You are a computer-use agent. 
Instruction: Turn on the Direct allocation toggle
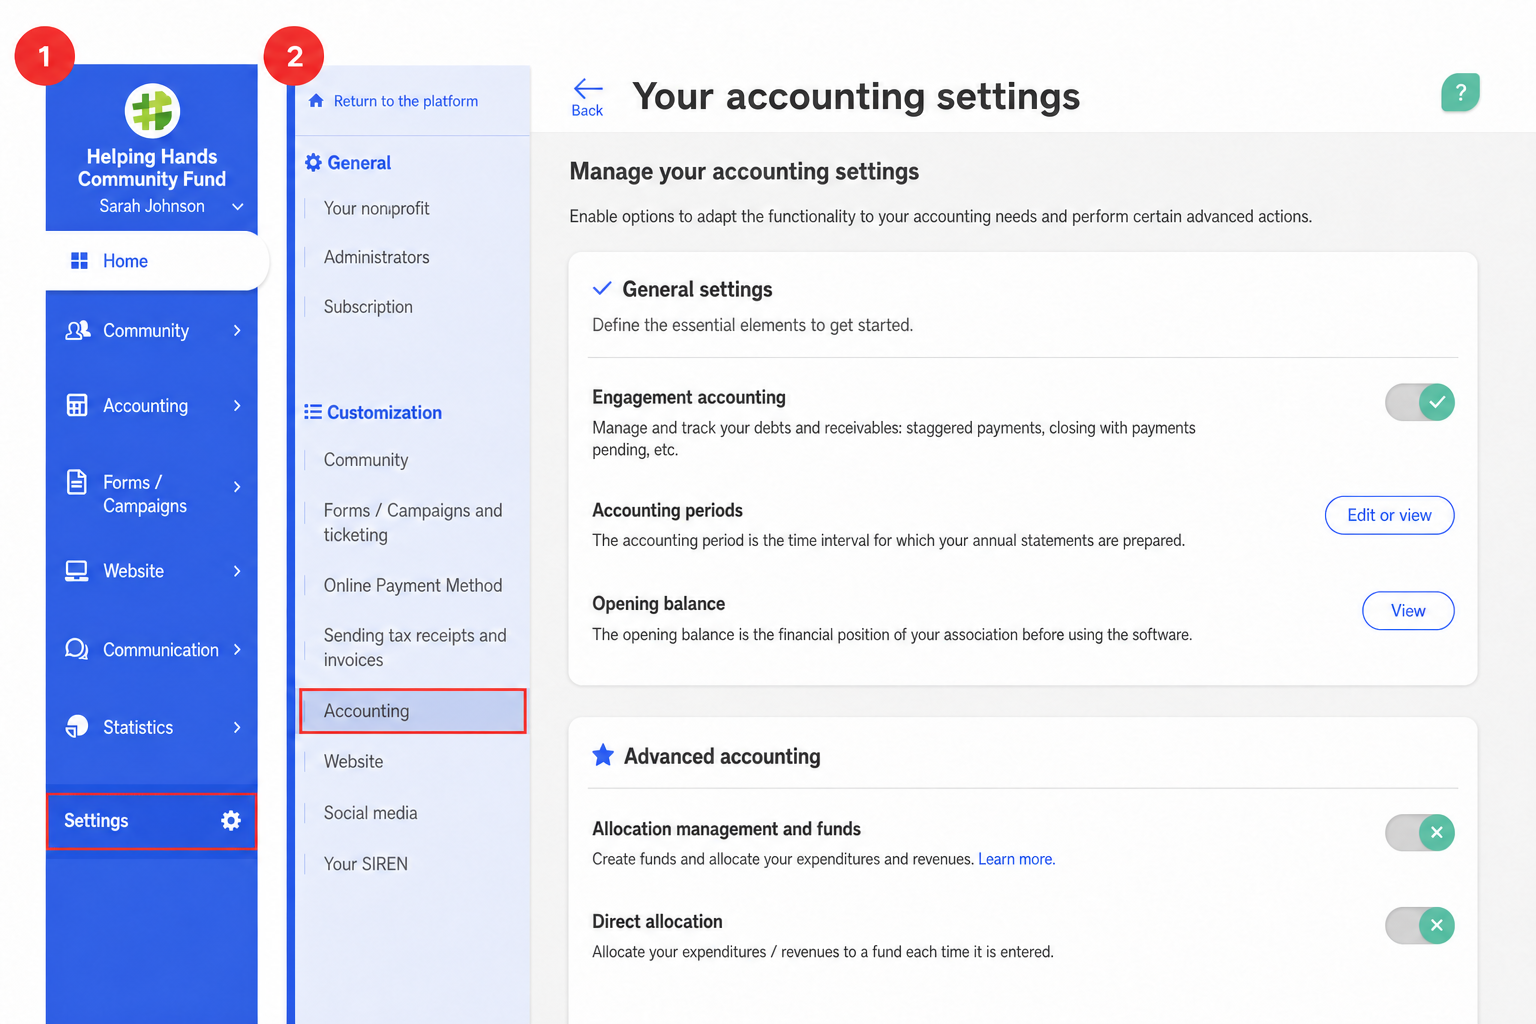coord(1419,925)
